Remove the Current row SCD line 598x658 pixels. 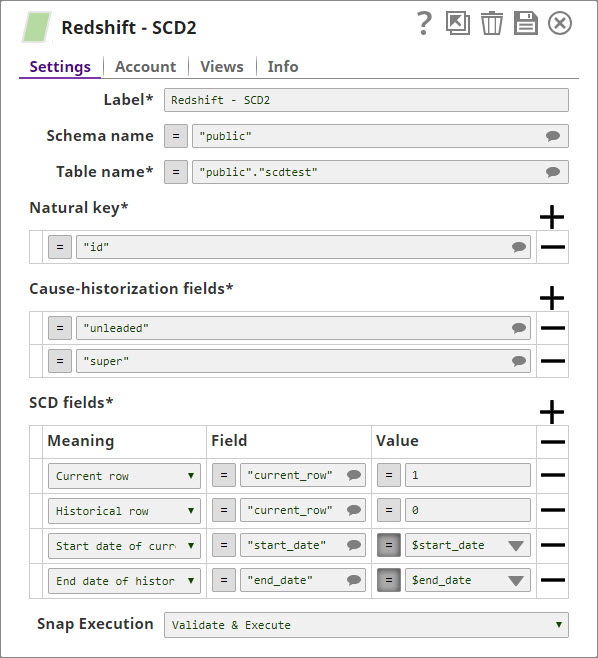click(553, 475)
